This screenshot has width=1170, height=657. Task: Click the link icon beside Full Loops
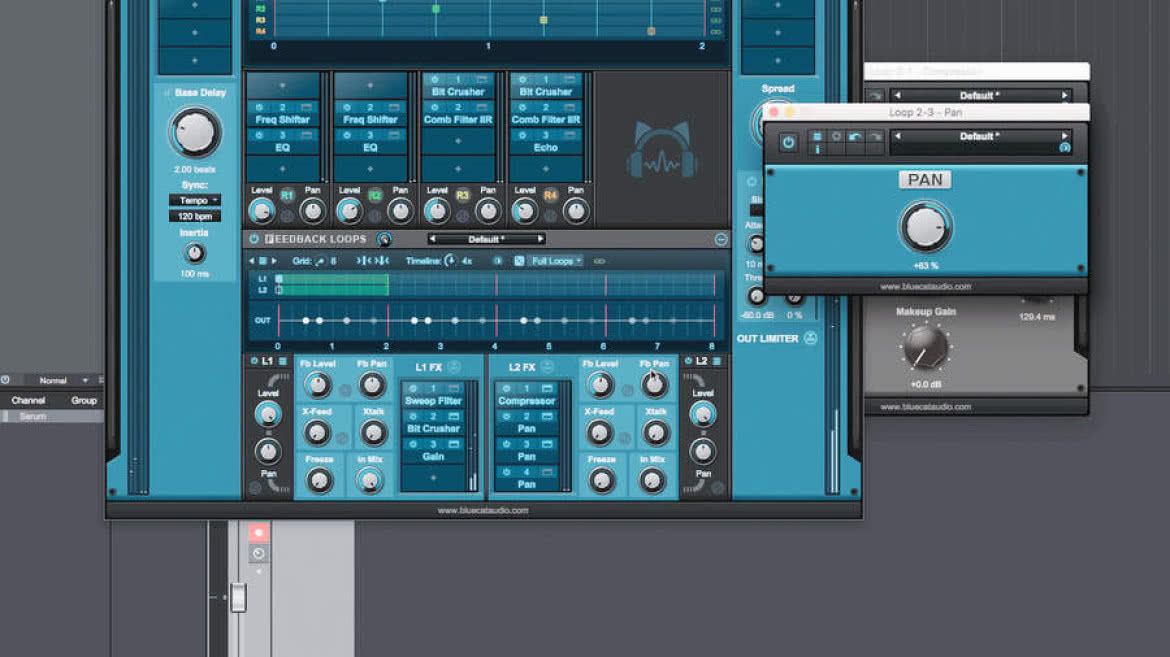pyautogui.click(x=598, y=261)
